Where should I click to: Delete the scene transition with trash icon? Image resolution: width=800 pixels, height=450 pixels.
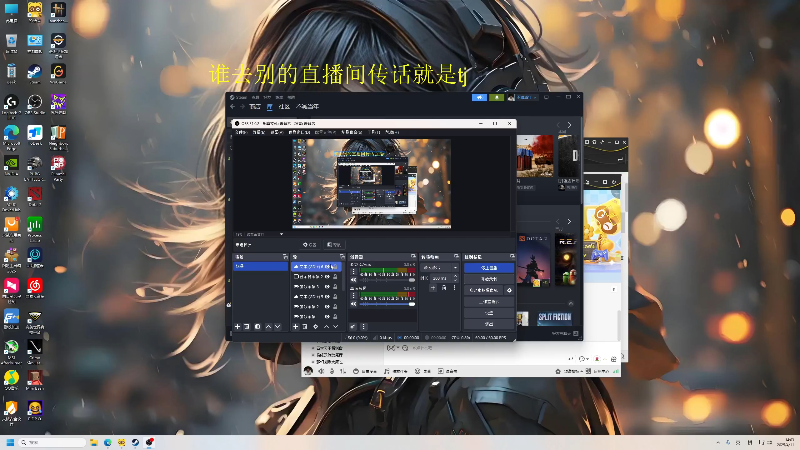click(444, 288)
